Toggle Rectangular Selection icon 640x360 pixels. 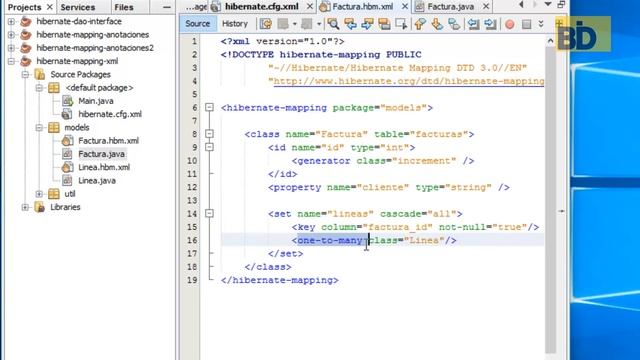(x=401, y=24)
